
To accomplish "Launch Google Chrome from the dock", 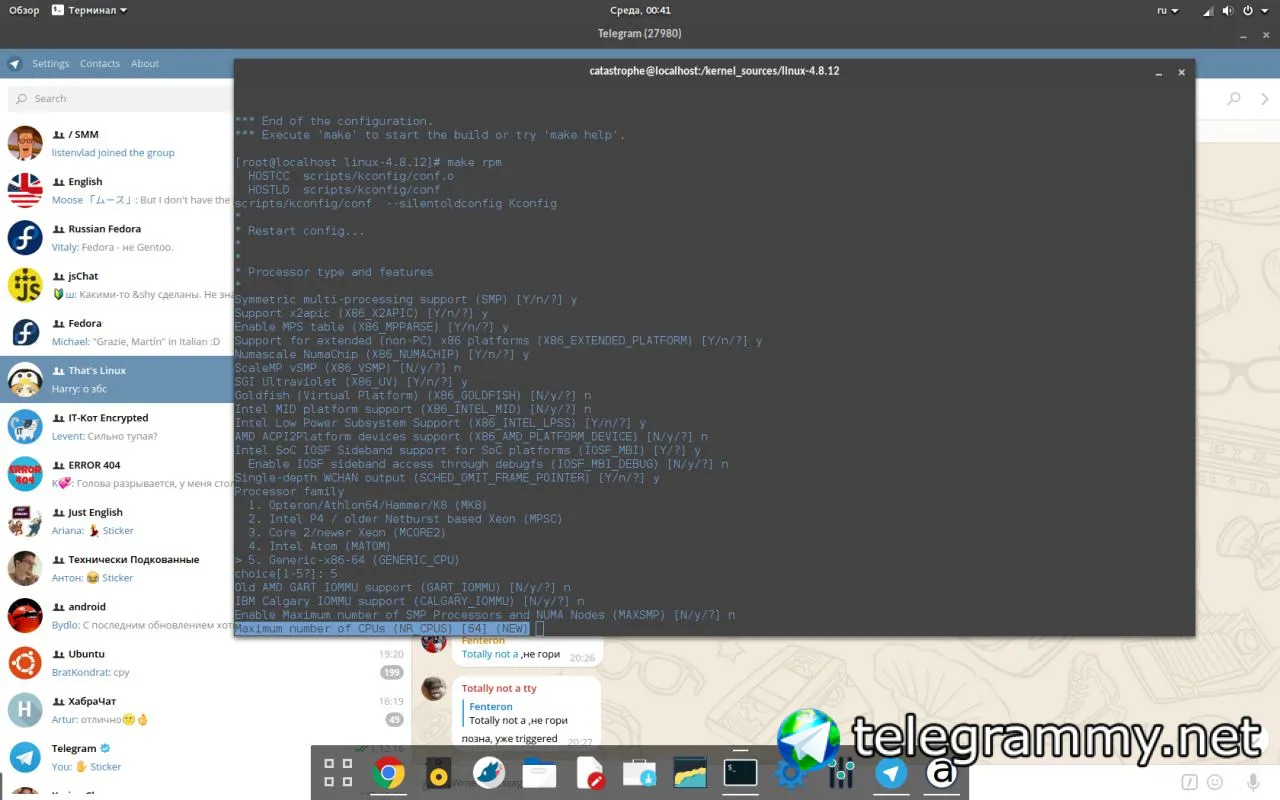I will pyautogui.click(x=389, y=773).
